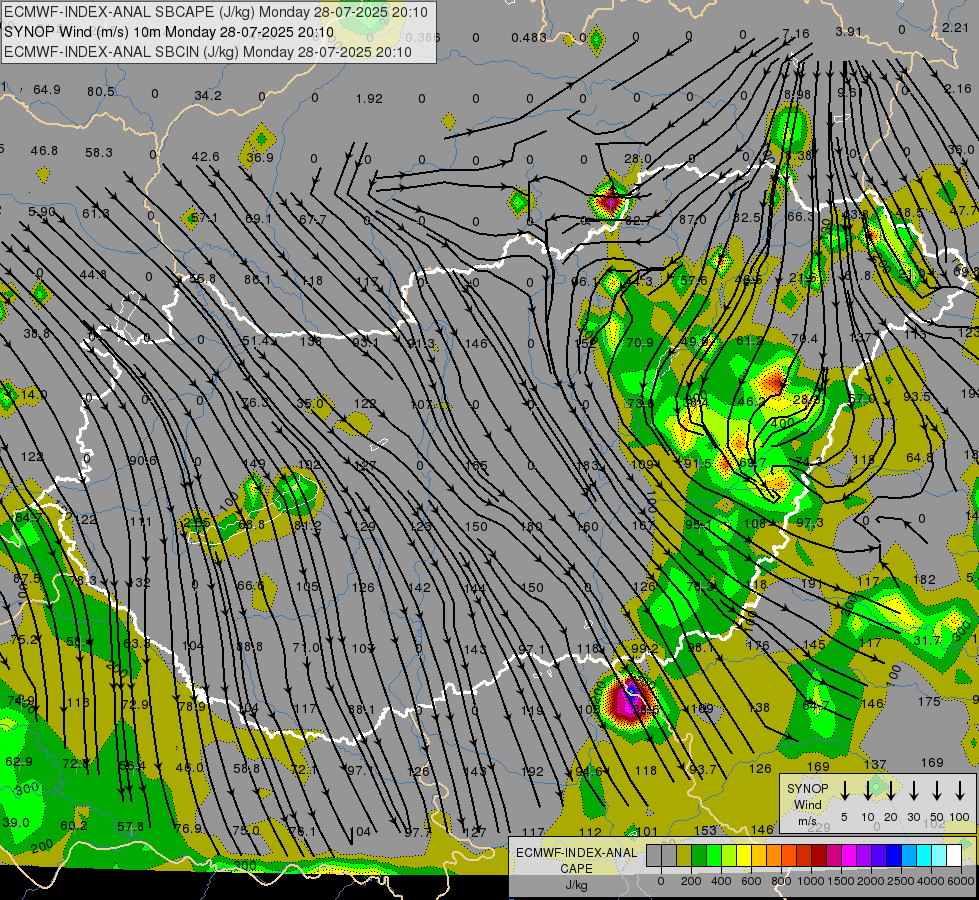Pick the lime yellow-green swatch in CAPE legend
979x900 pixels.
tap(729, 855)
